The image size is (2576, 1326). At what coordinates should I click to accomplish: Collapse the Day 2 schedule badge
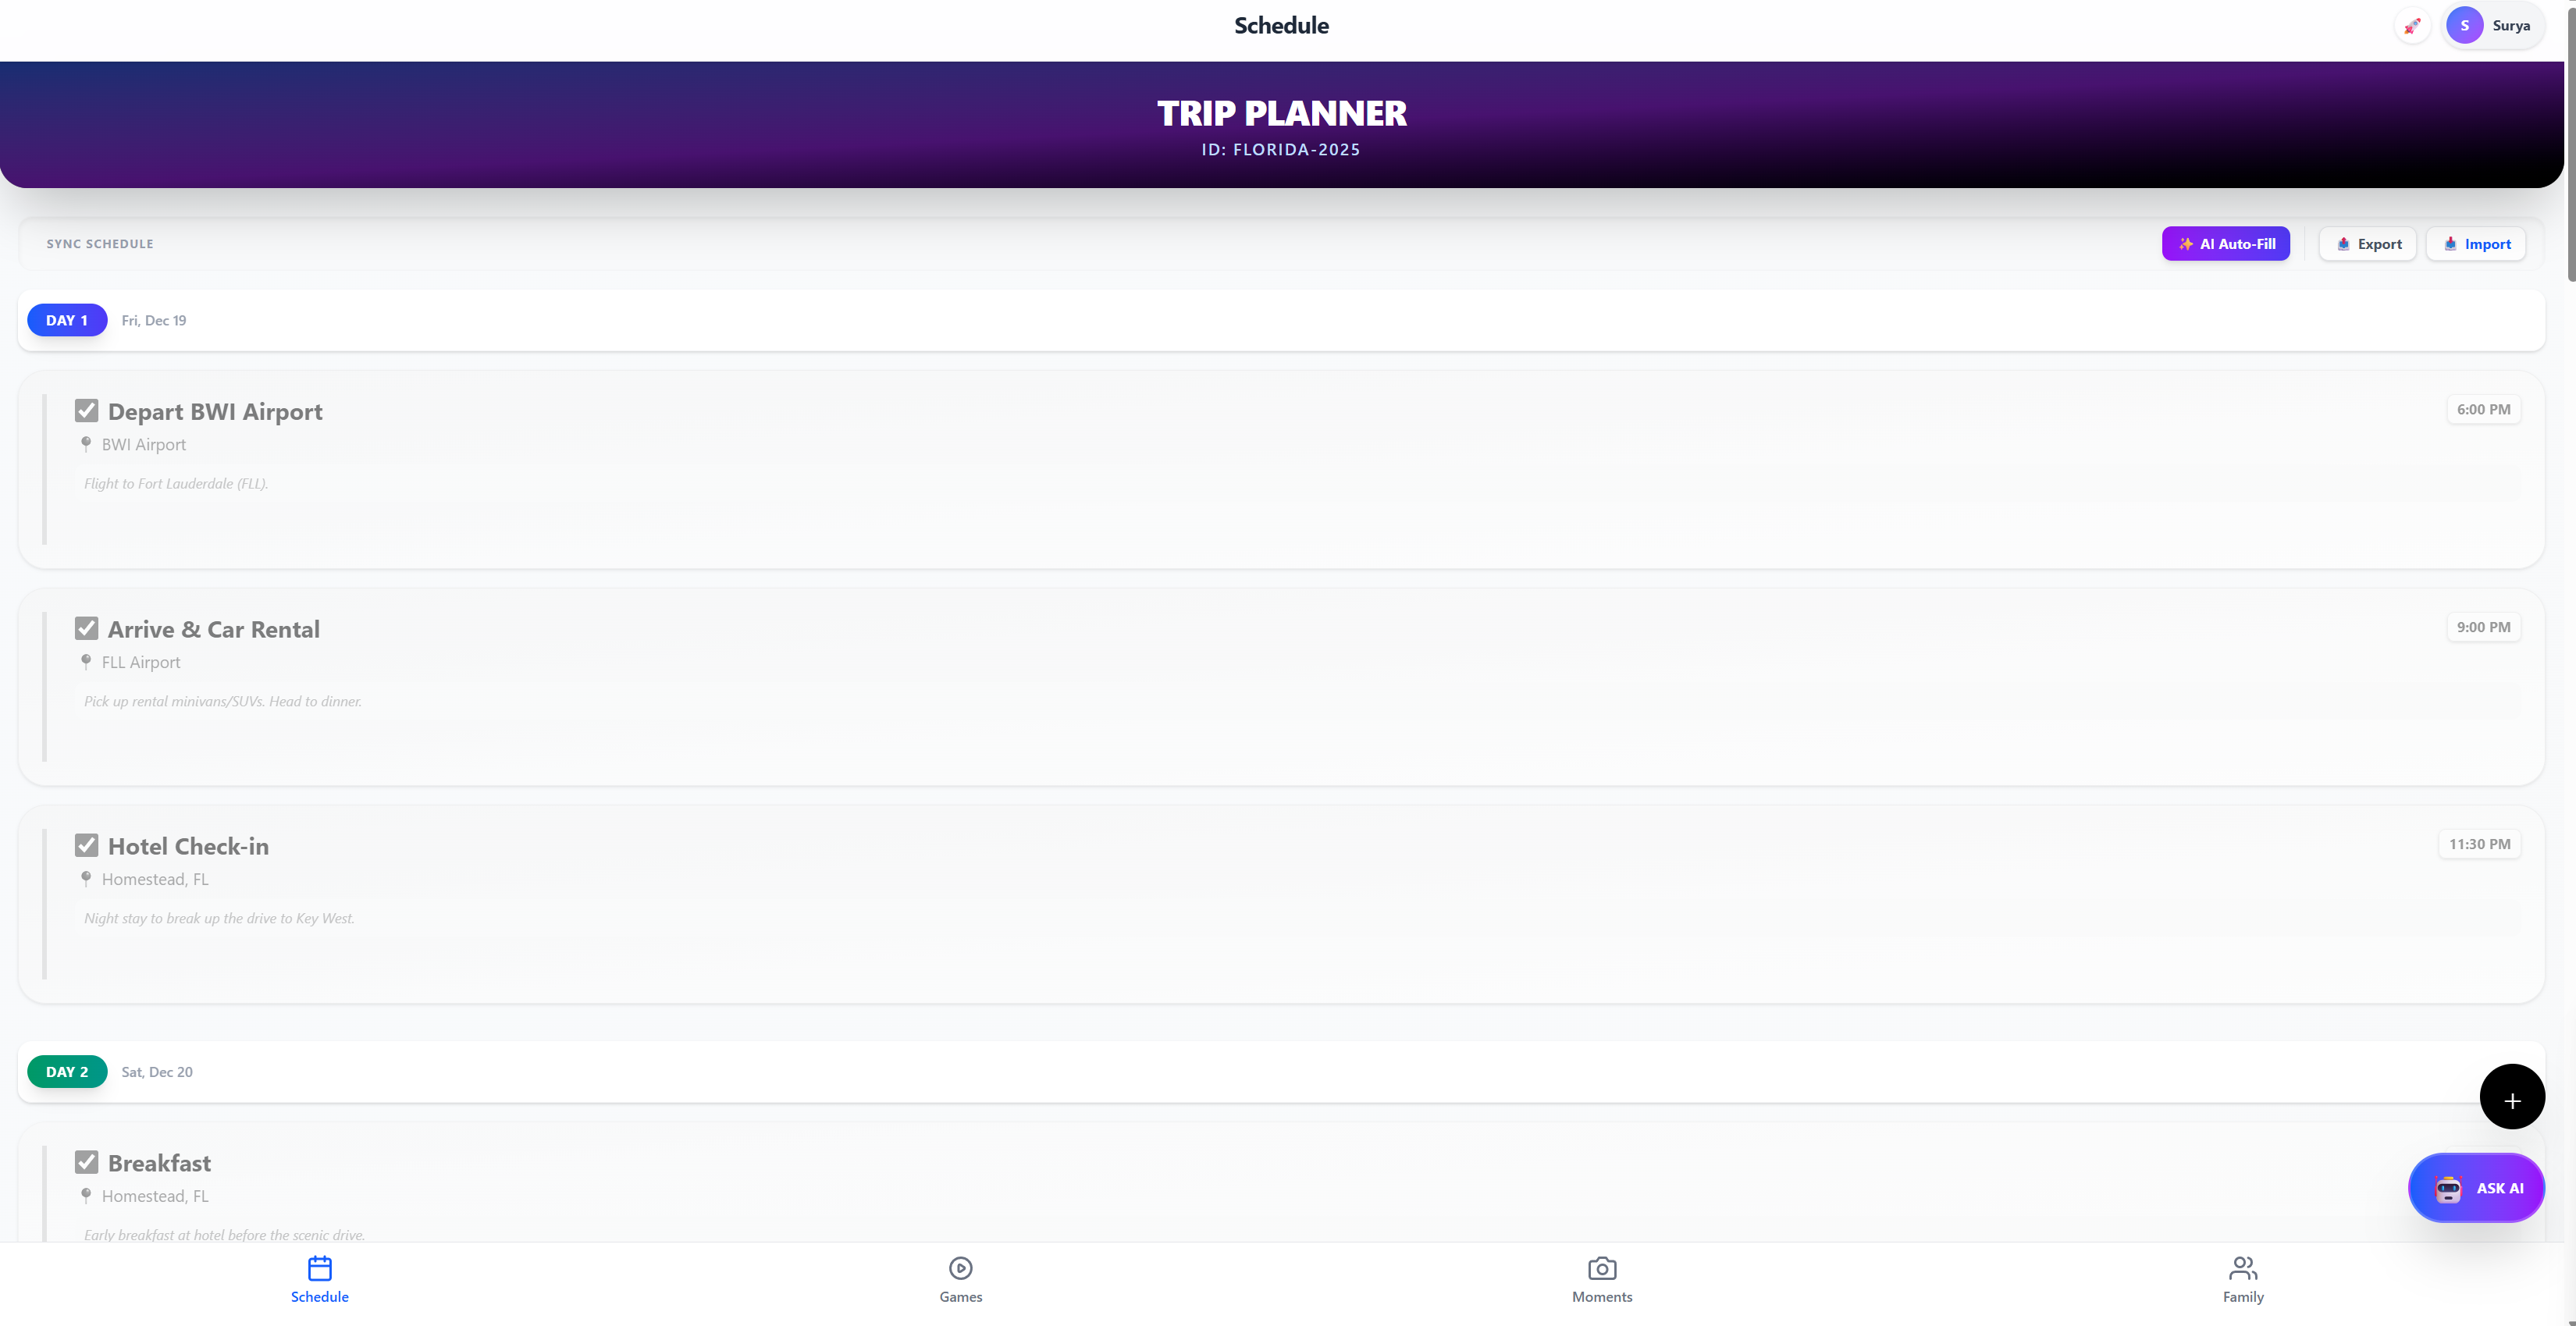tap(66, 1071)
